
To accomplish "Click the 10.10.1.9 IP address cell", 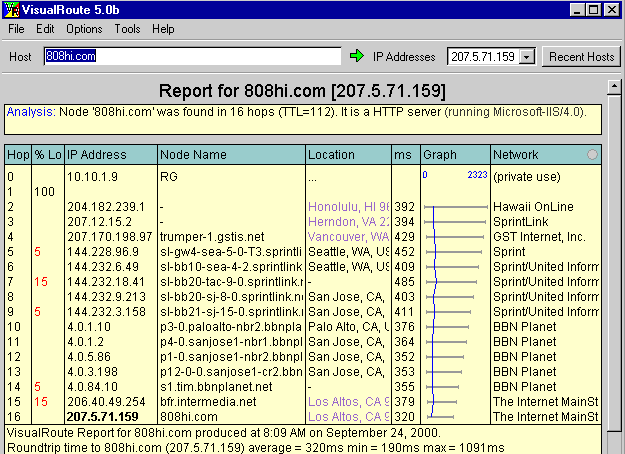I will pos(92,177).
